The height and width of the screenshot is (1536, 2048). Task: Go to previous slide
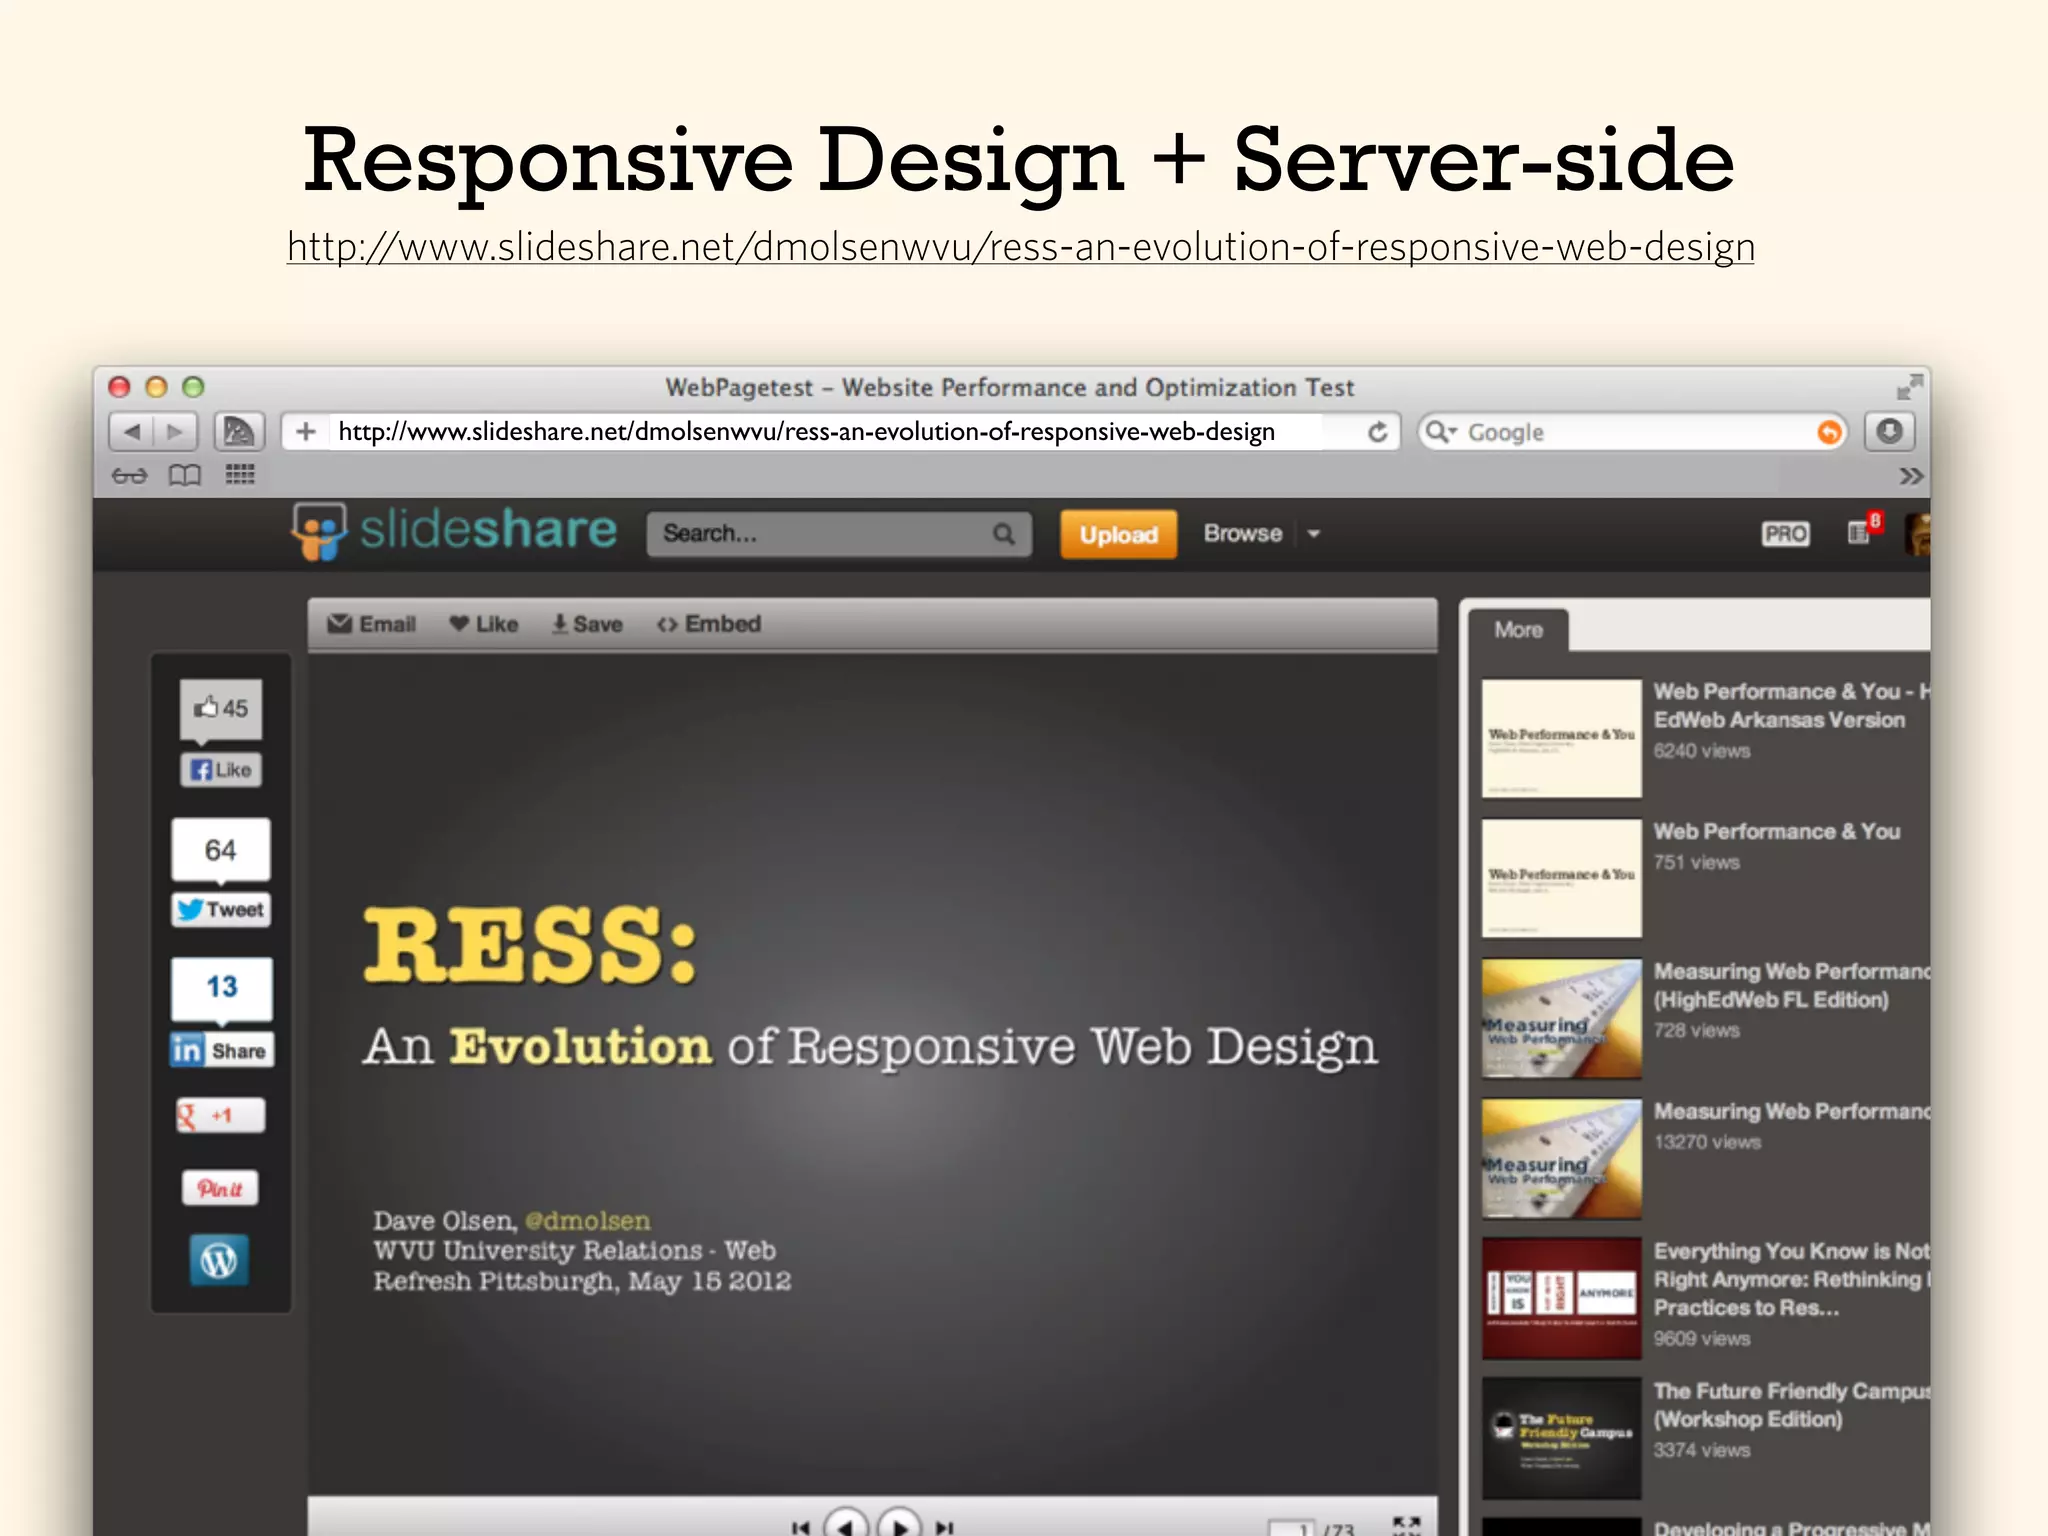(846, 1524)
